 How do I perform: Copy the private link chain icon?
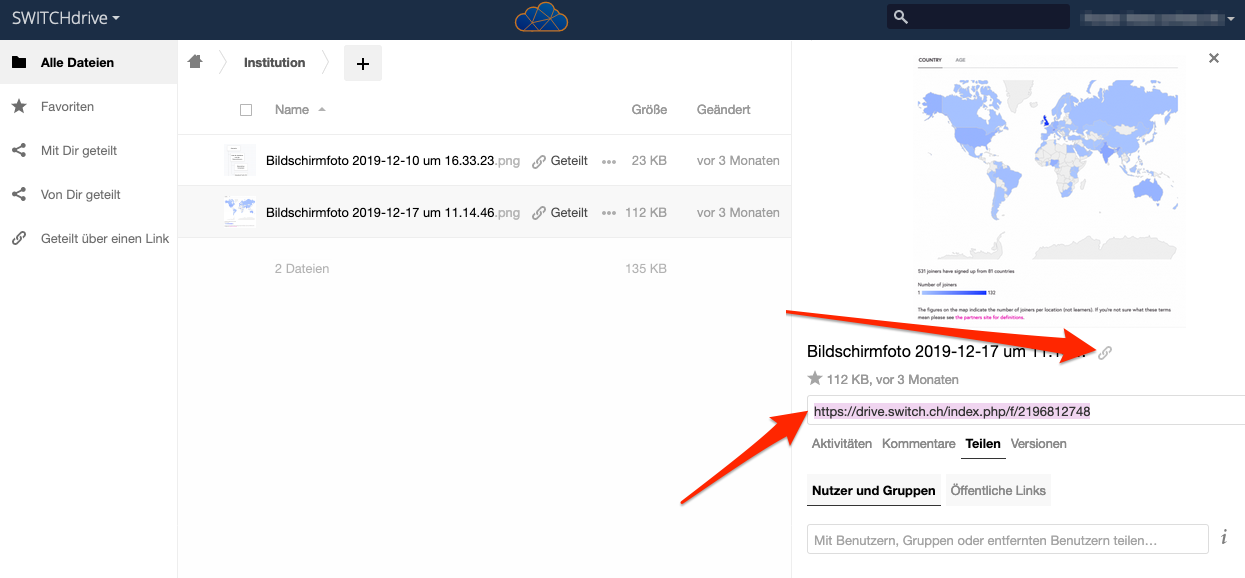(1105, 352)
